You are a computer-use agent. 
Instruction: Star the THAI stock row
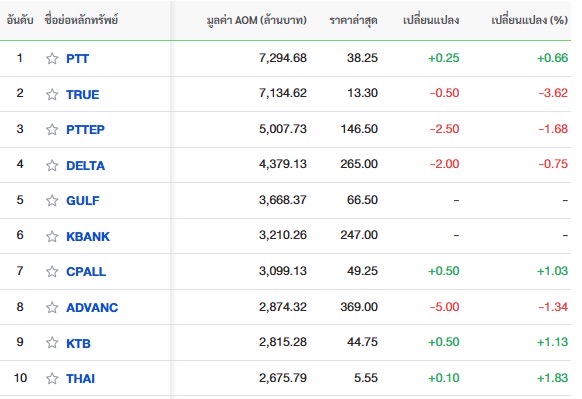click(52, 378)
